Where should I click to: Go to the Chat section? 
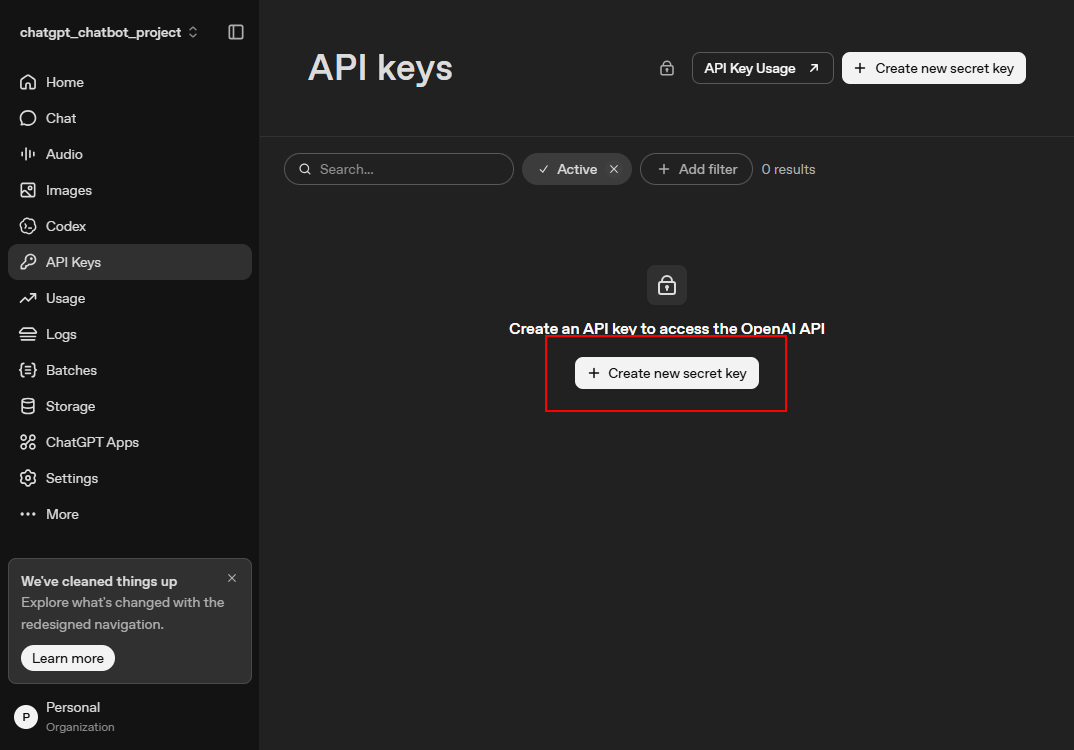click(x=129, y=118)
